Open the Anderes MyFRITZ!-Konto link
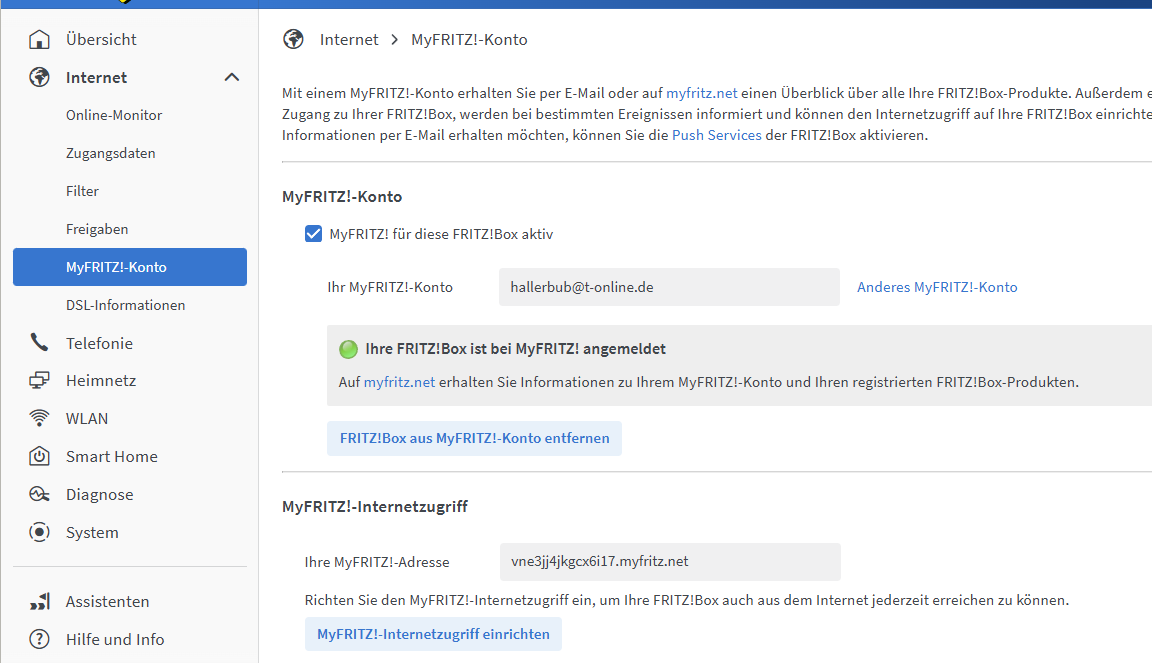This screenshot has height=663, width=1152. pyautogui.click(x=937, y=287)
